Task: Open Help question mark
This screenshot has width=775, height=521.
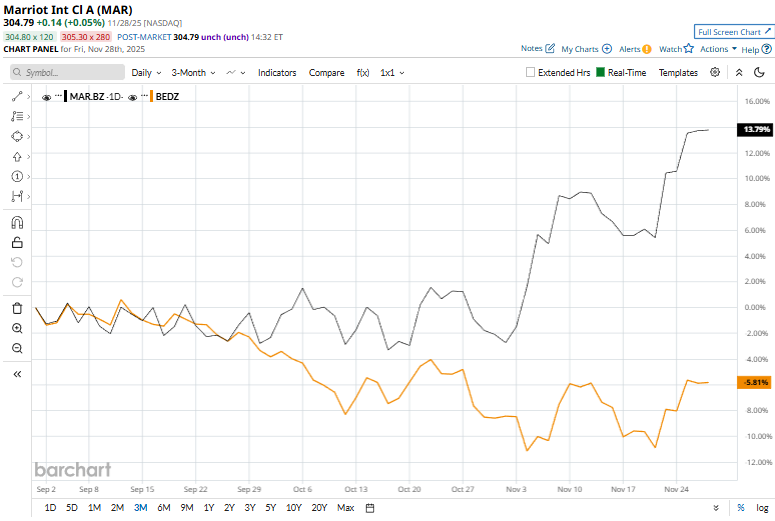Action: tap(767, 49)
